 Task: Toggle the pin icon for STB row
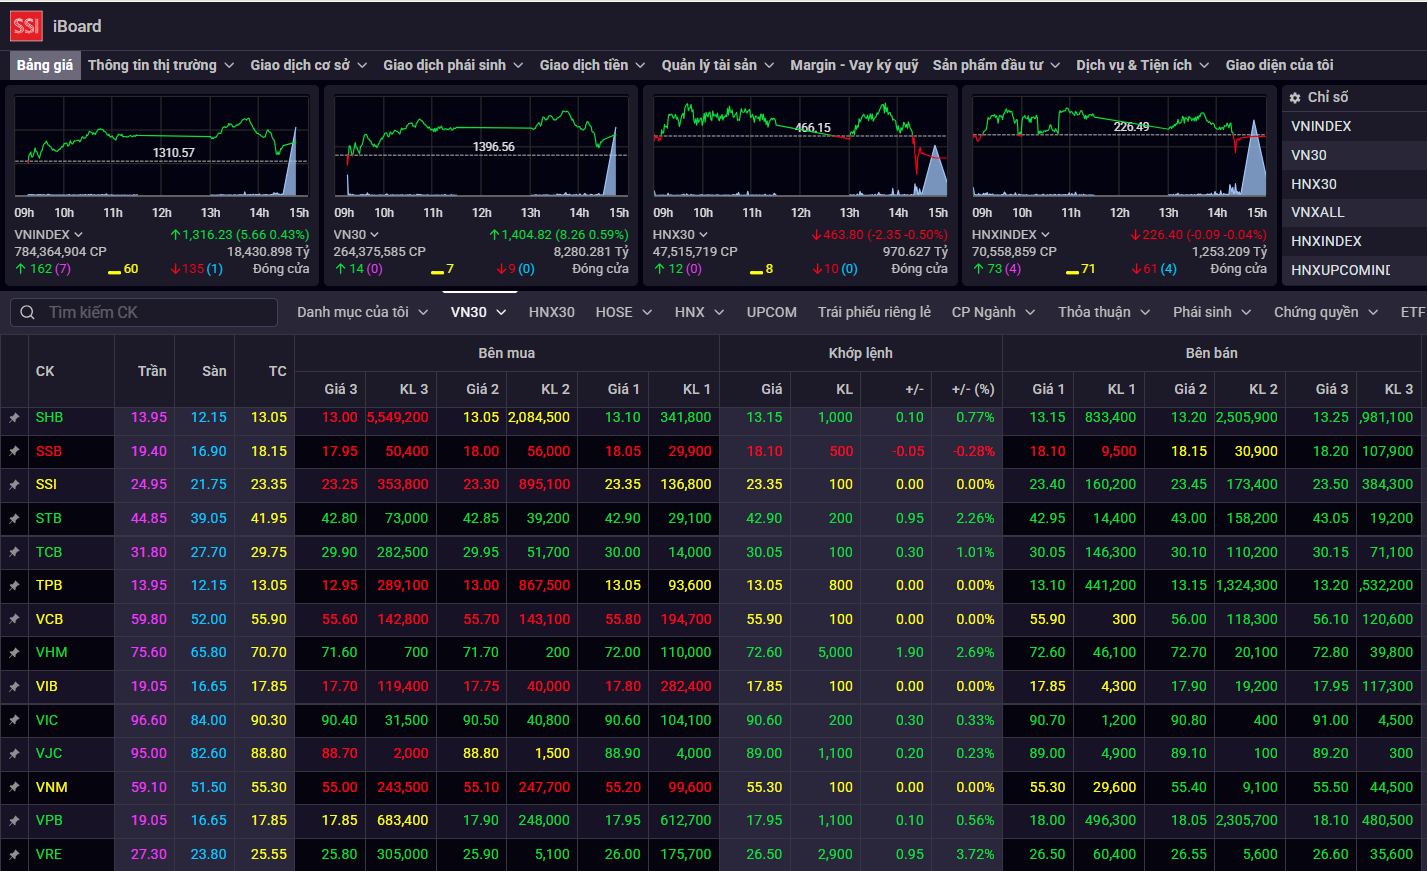pos(14,519)
